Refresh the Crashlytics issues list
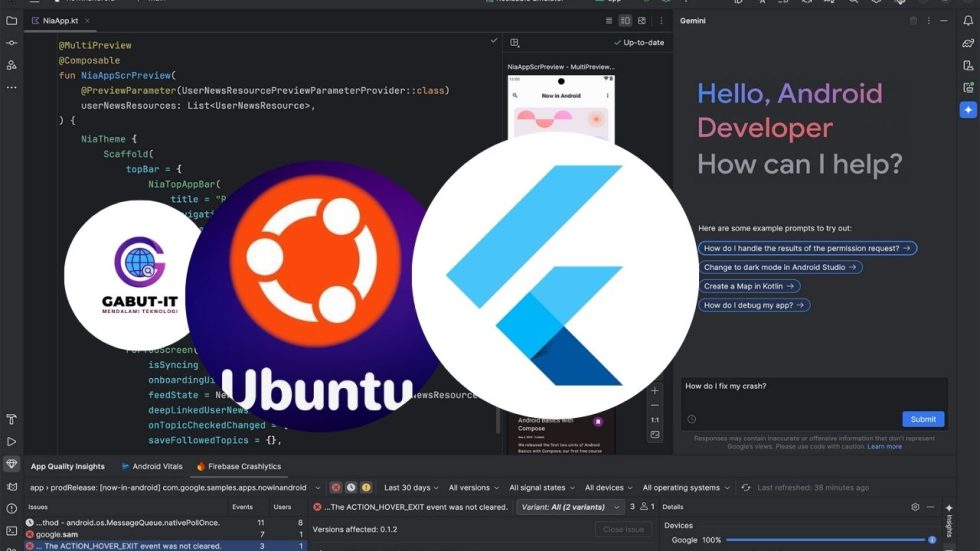Image resolution: width=980 pixels, height=551 pixels. point(746,487)
